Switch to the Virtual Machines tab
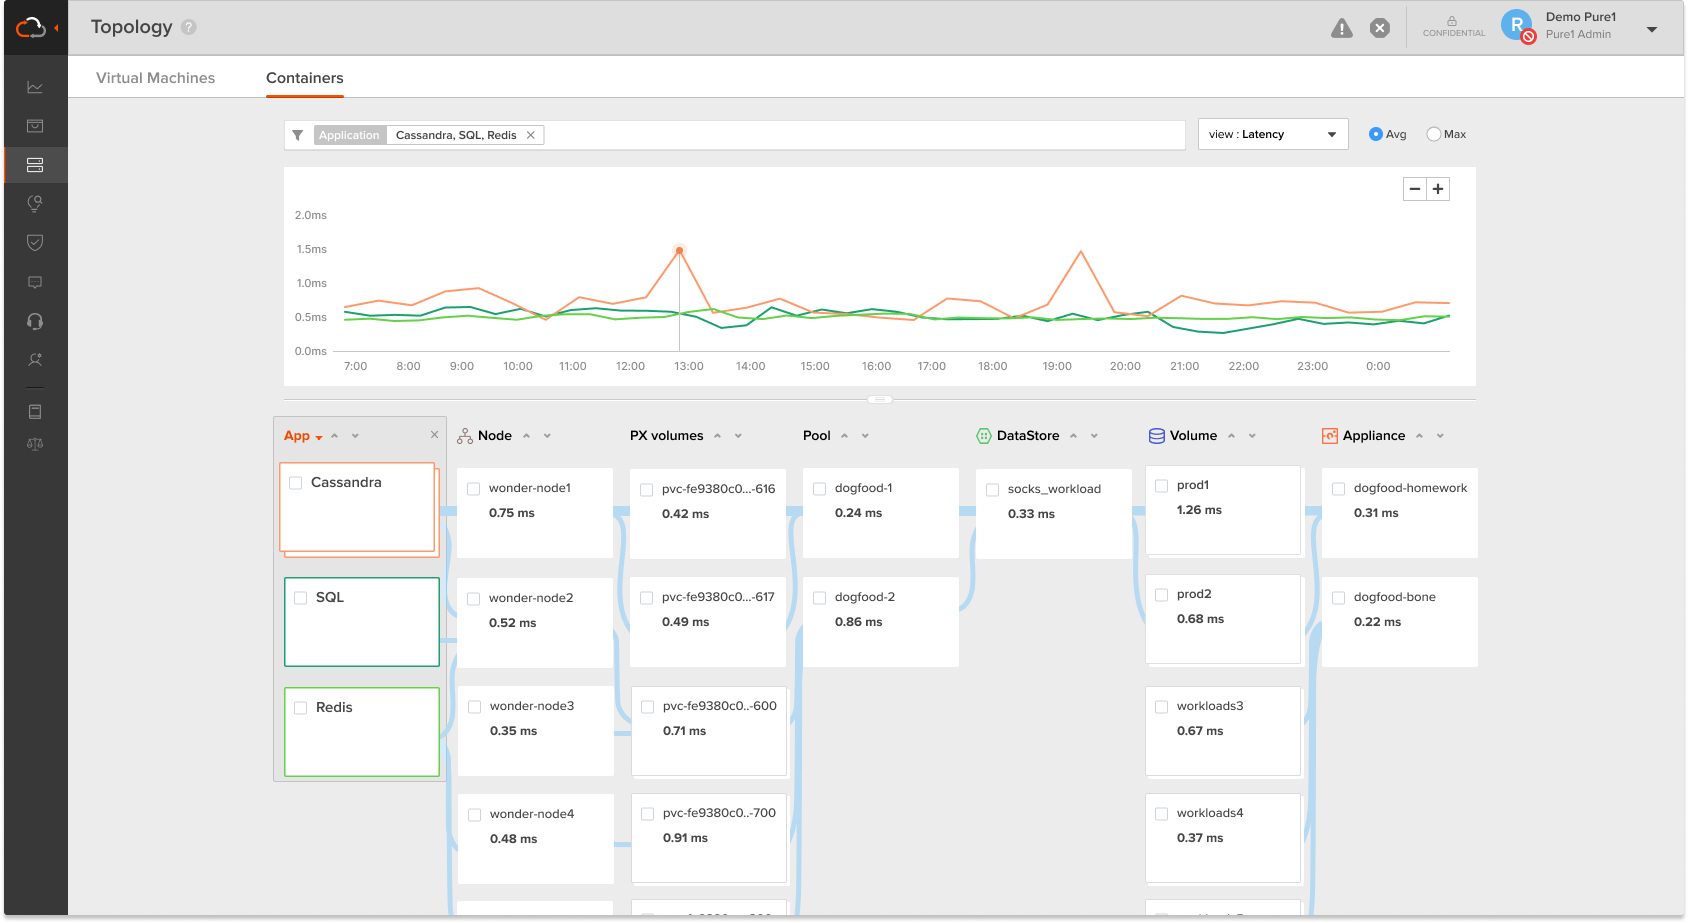This screenshot has height=923, width=1688. point(155,78)
